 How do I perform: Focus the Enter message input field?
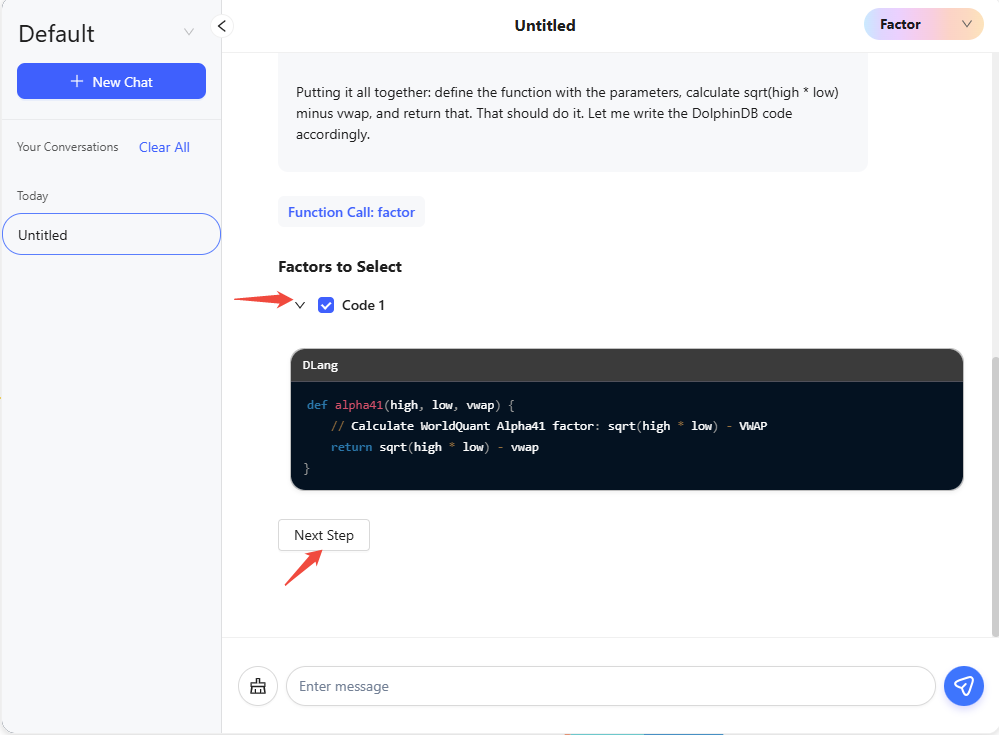[x=610, y=686]
